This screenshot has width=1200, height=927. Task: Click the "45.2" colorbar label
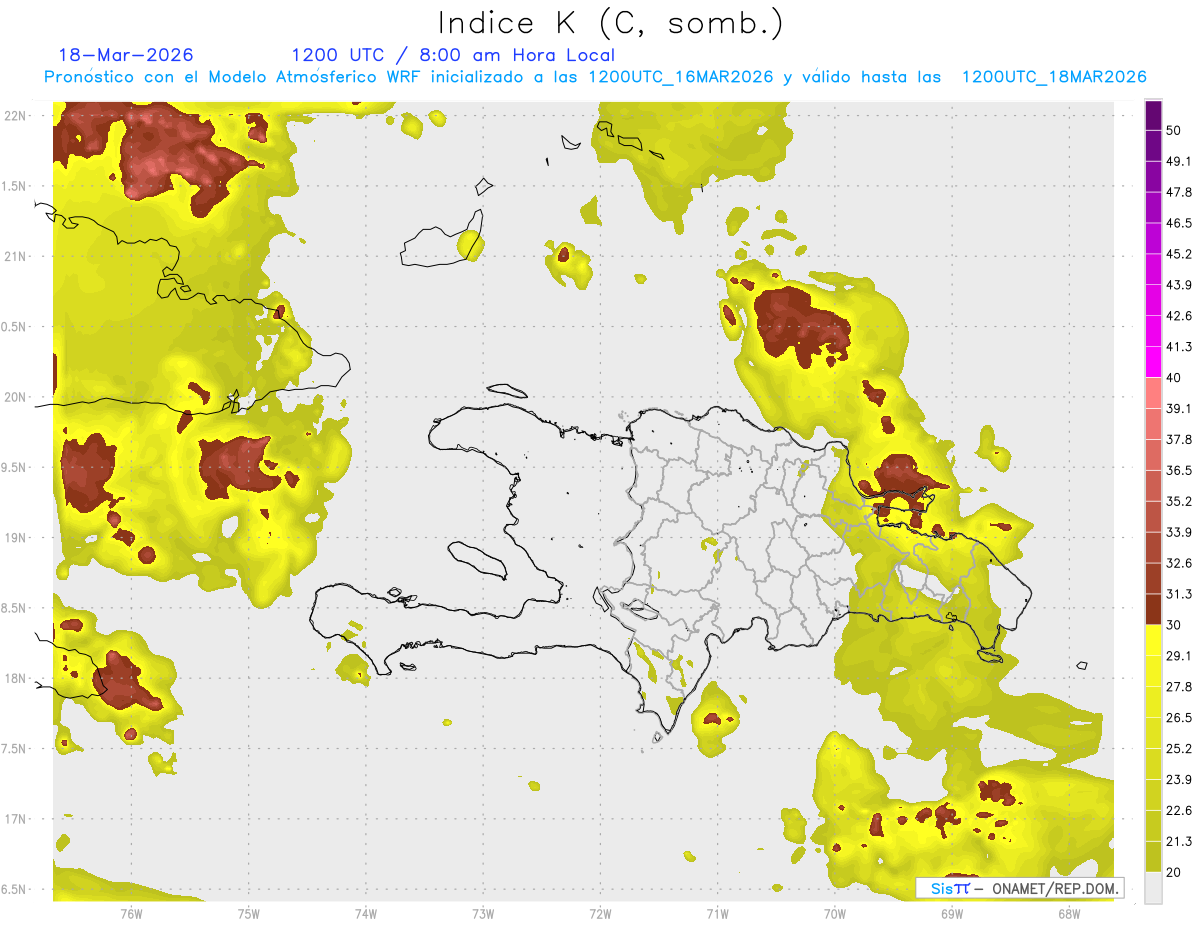coord(1179,254)
